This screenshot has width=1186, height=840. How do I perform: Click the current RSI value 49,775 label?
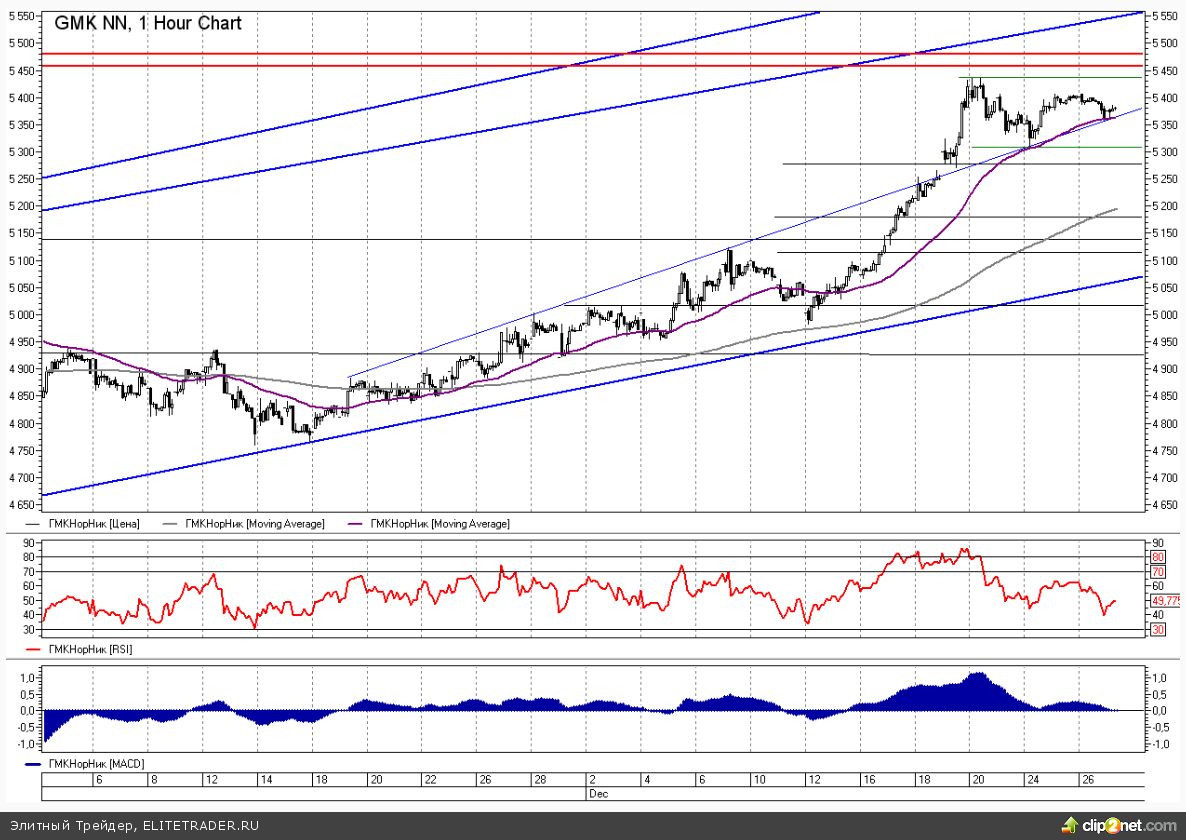tap(1167, 601)
